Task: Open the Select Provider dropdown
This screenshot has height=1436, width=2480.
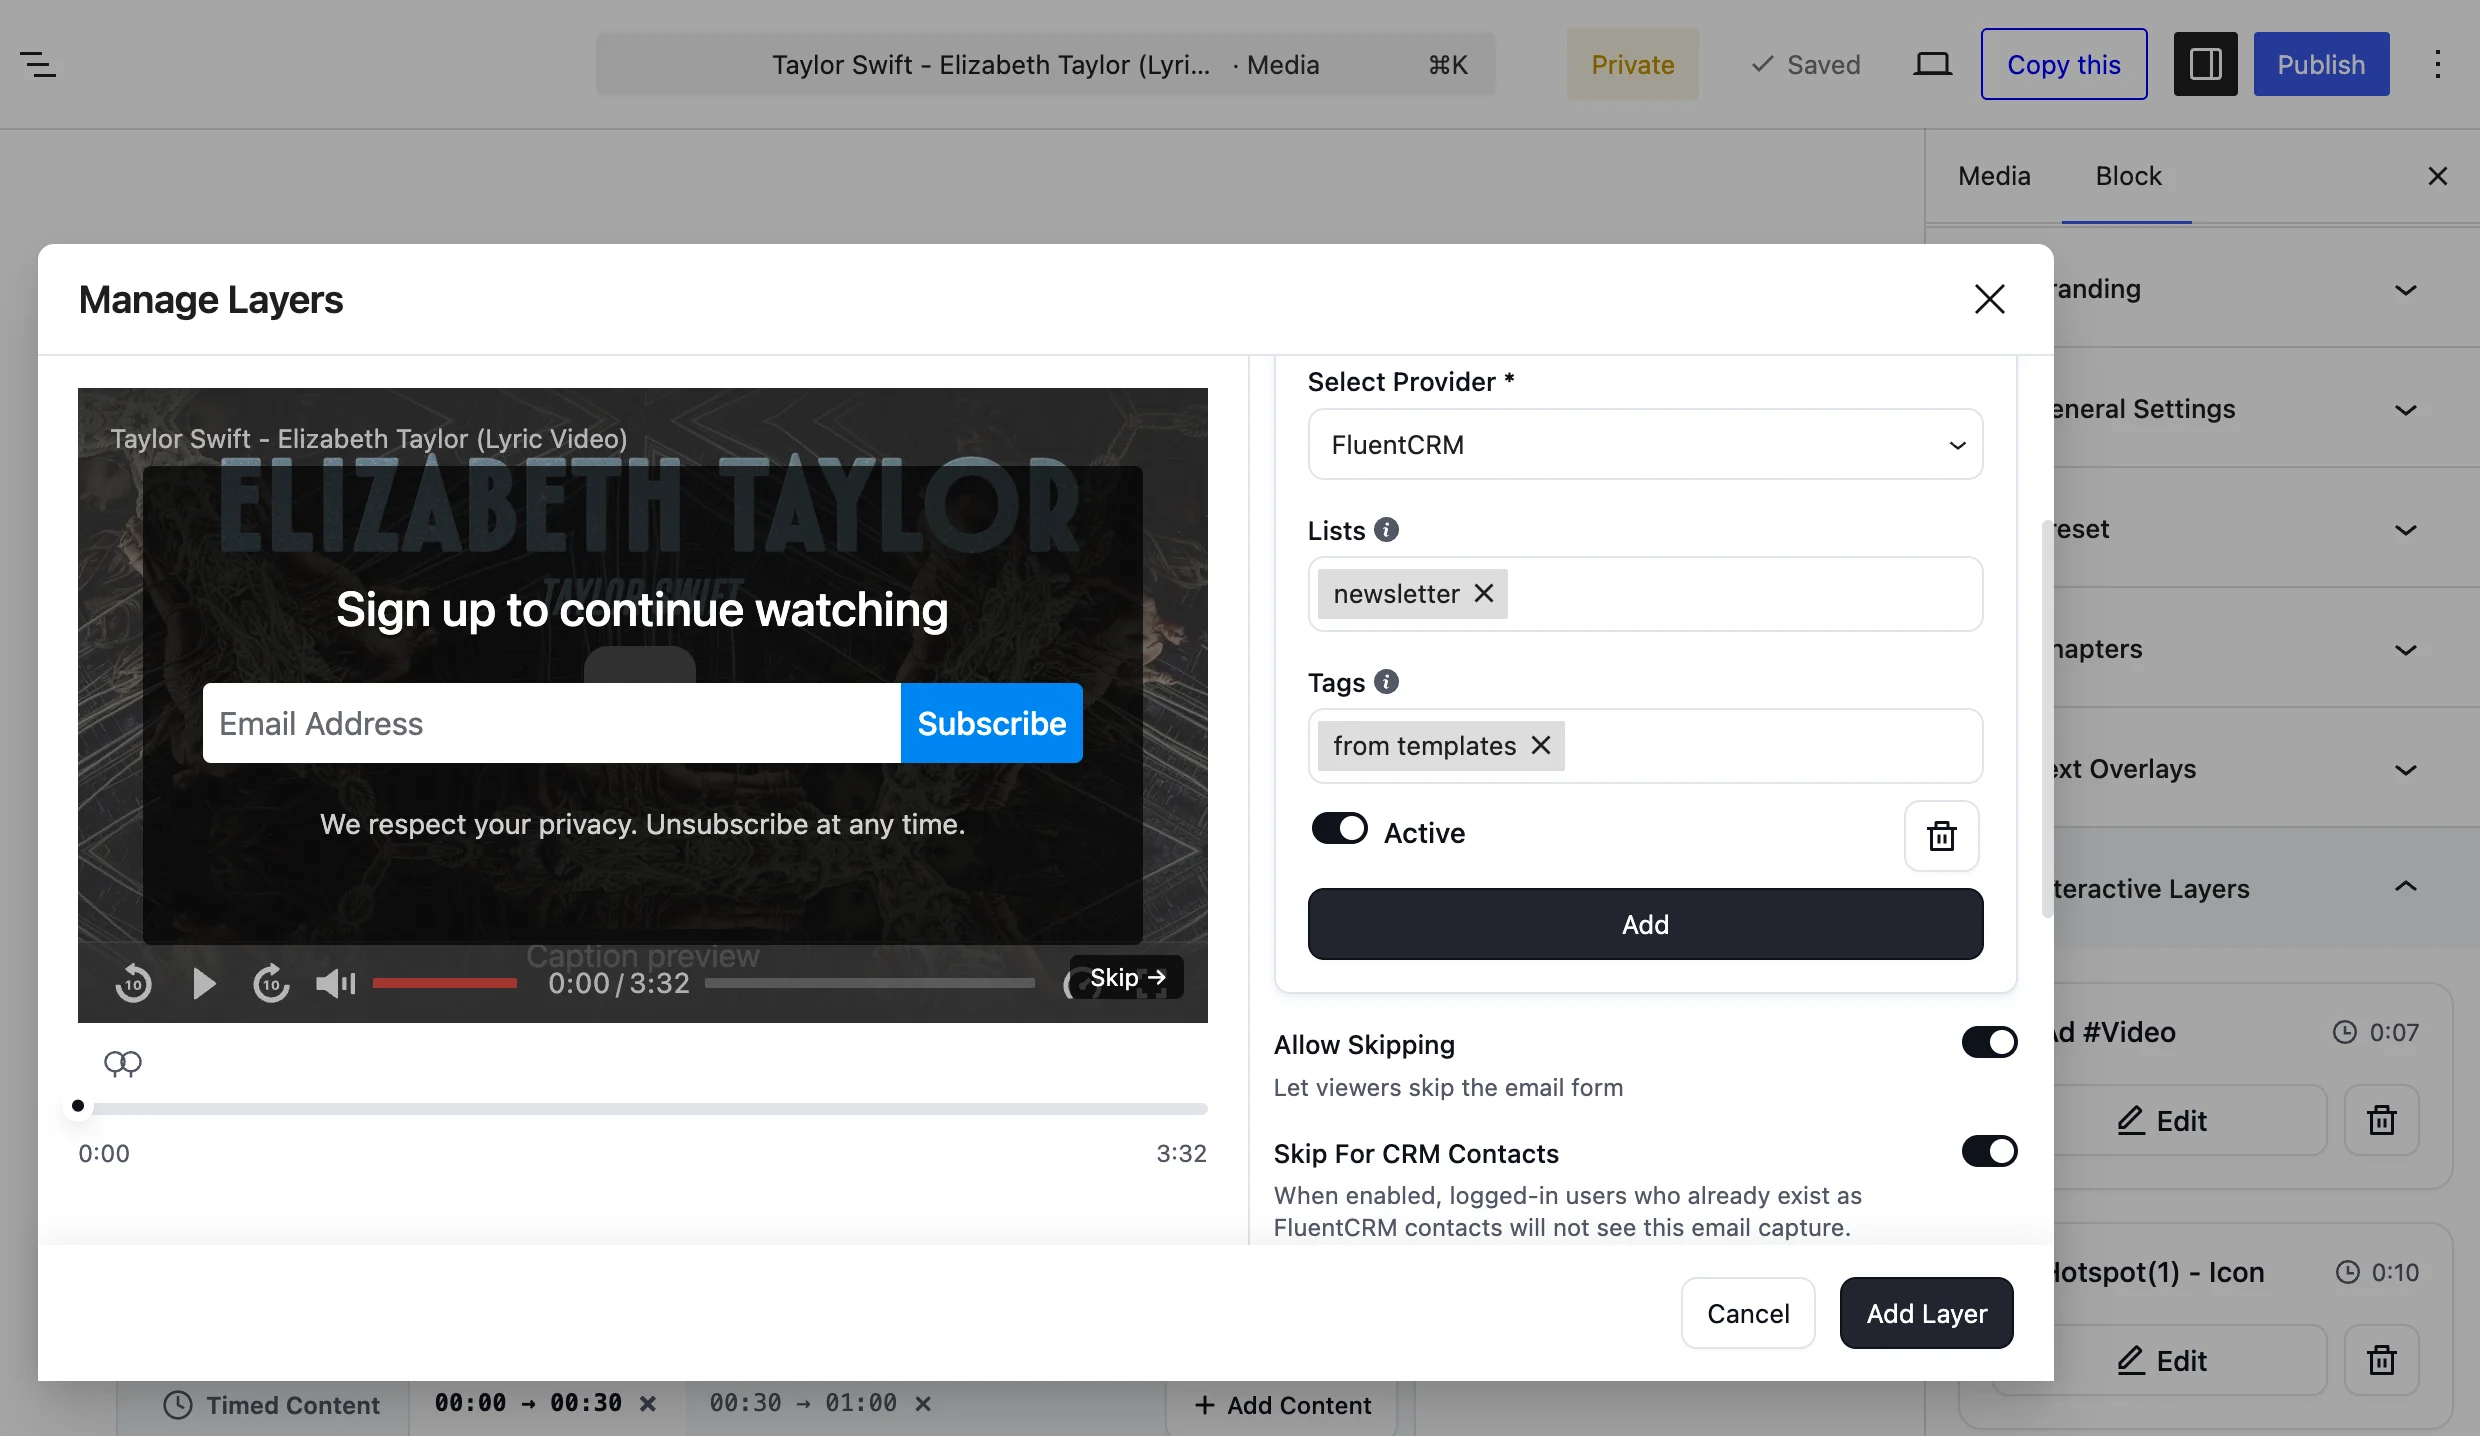Action: tap(1645, 444)
